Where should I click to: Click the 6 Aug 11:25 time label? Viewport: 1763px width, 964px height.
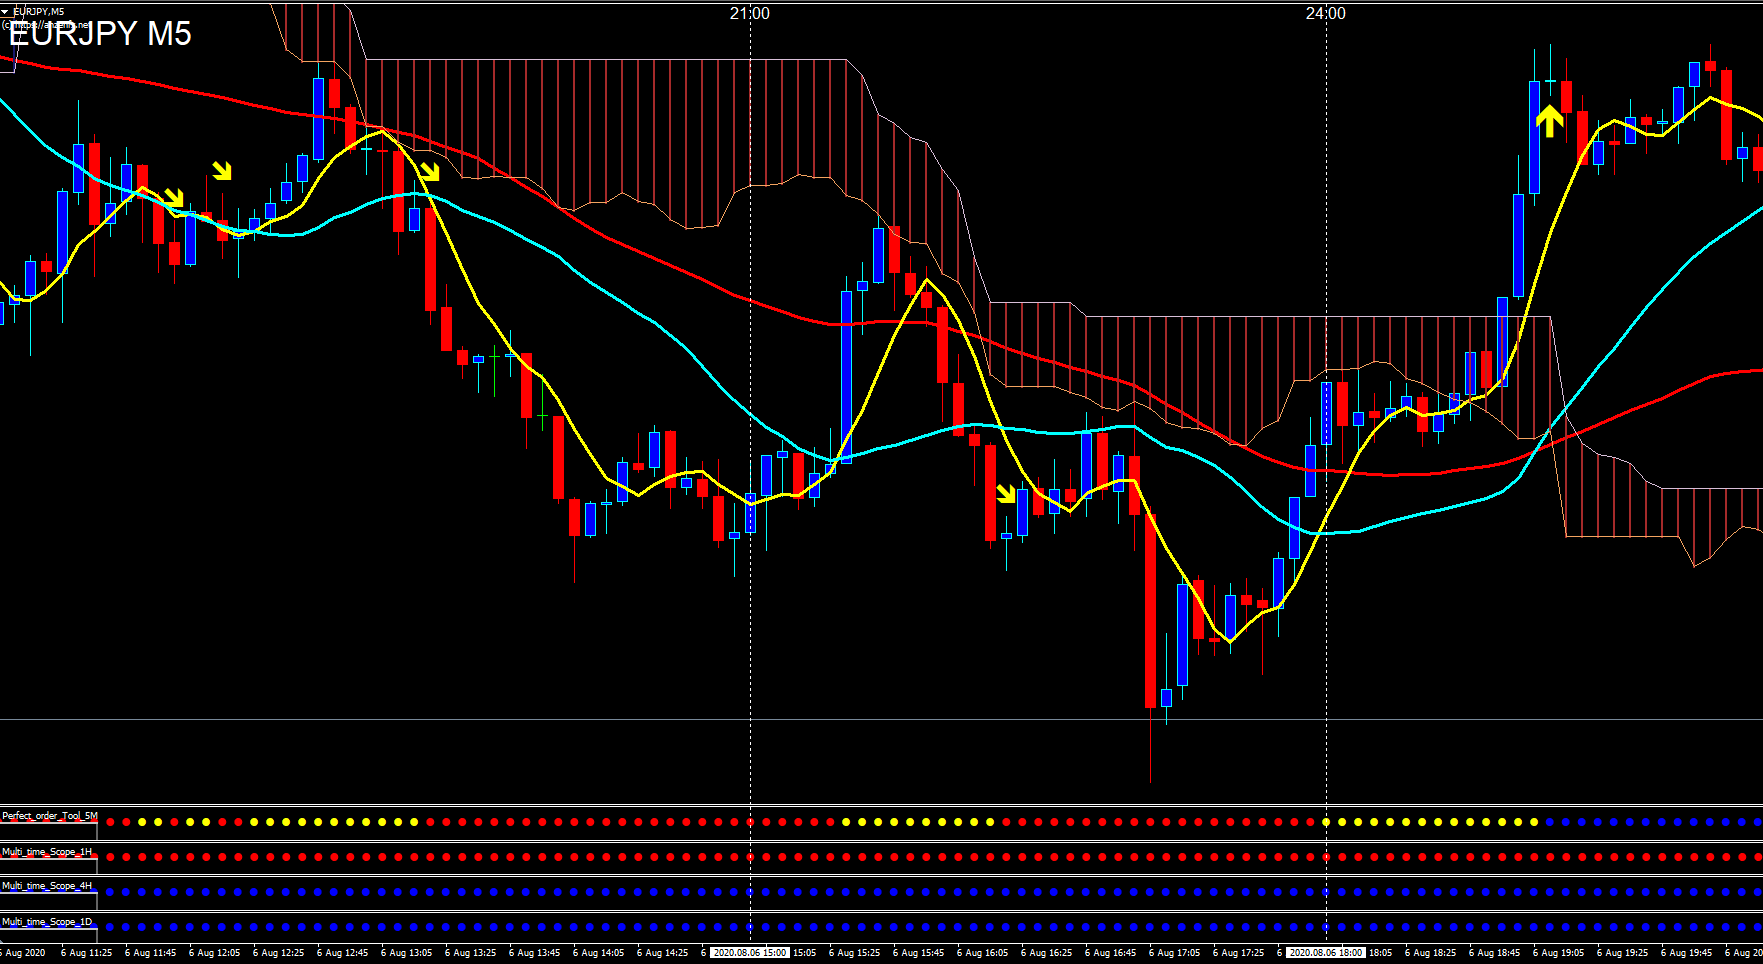point(86,953)
